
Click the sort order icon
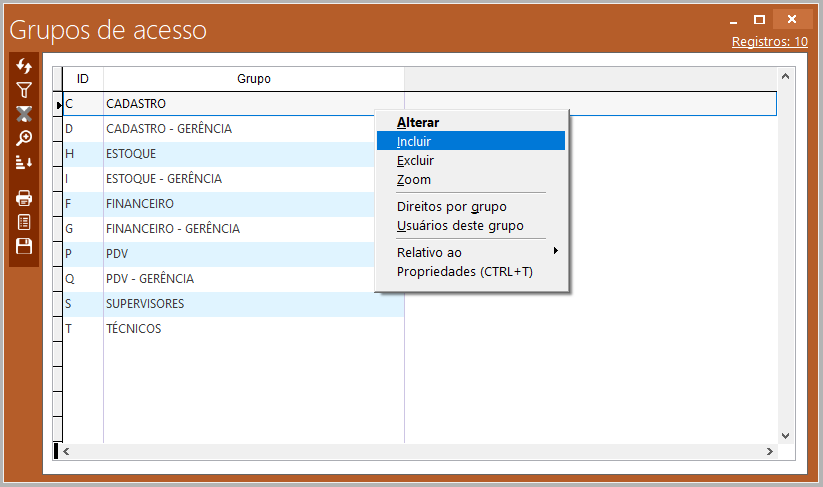pos(24,162)
